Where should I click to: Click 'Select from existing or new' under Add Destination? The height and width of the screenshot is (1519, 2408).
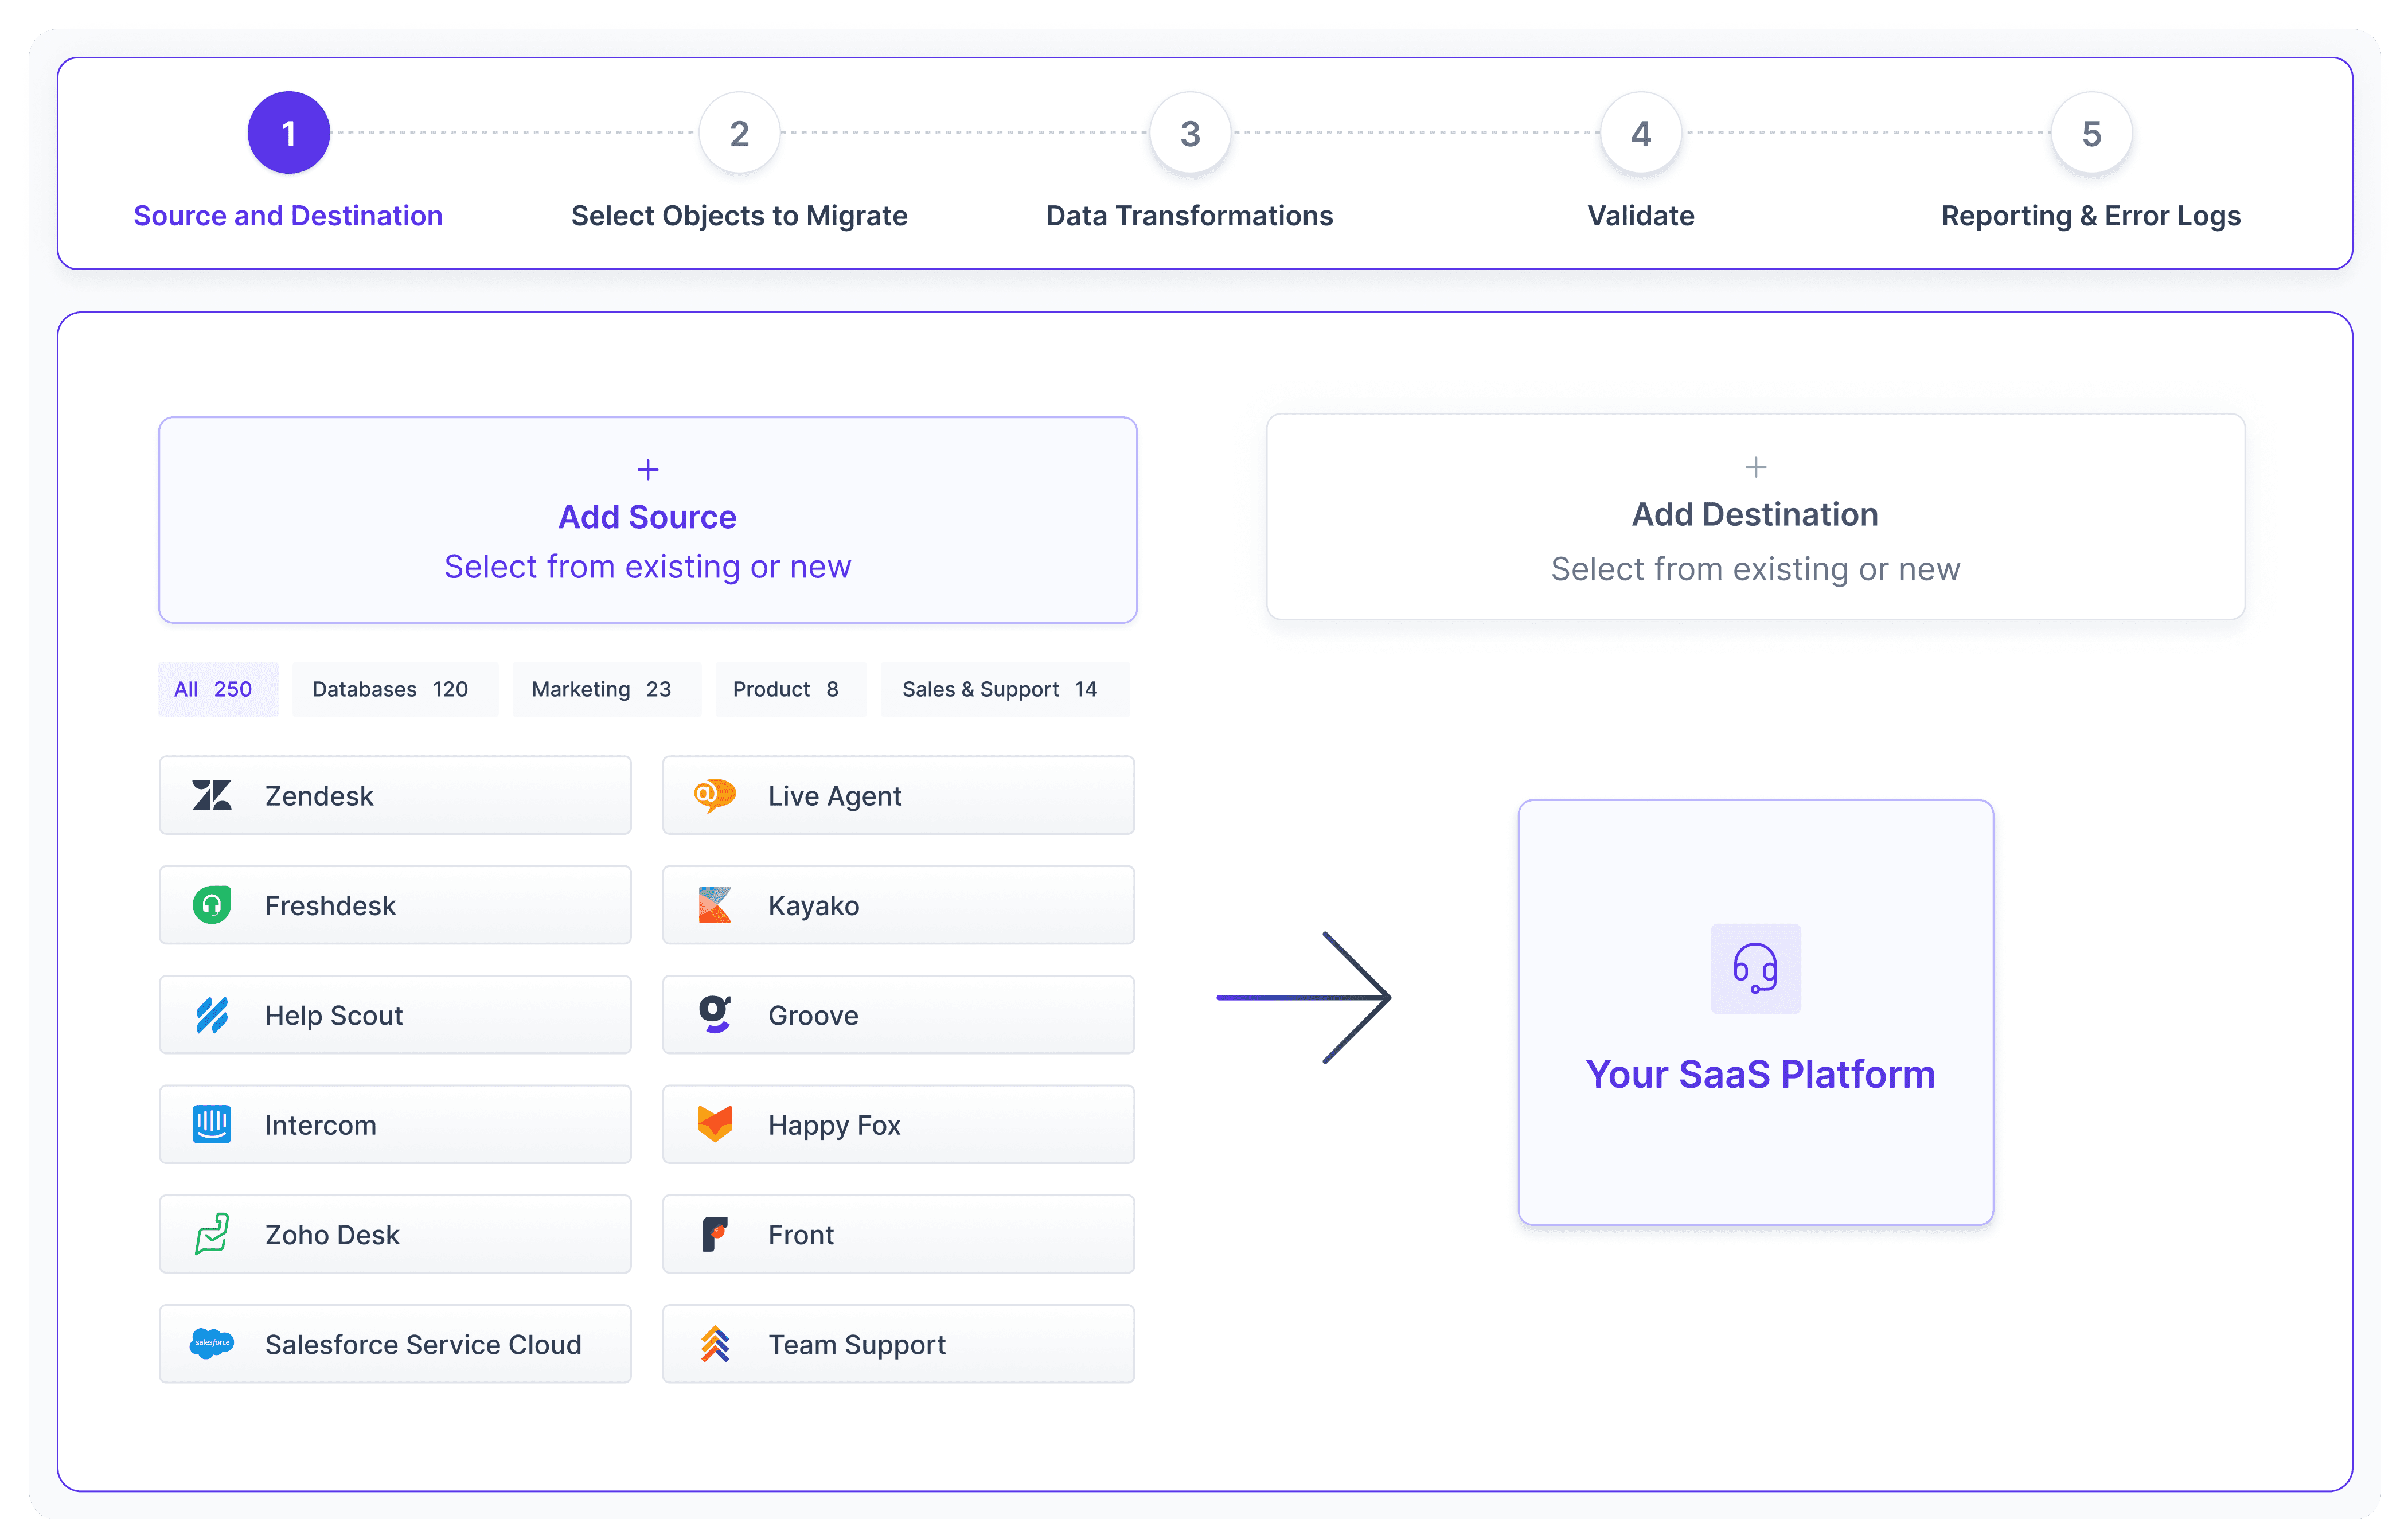(1756, 569)
